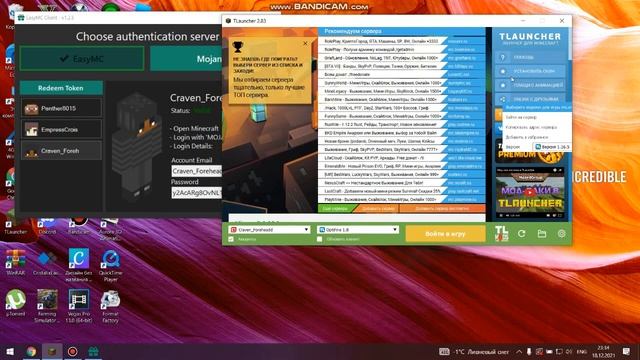Viewport: 640px width, 360px height.
Task: Select the Mojang authentication server button
Action: point(186,59)
